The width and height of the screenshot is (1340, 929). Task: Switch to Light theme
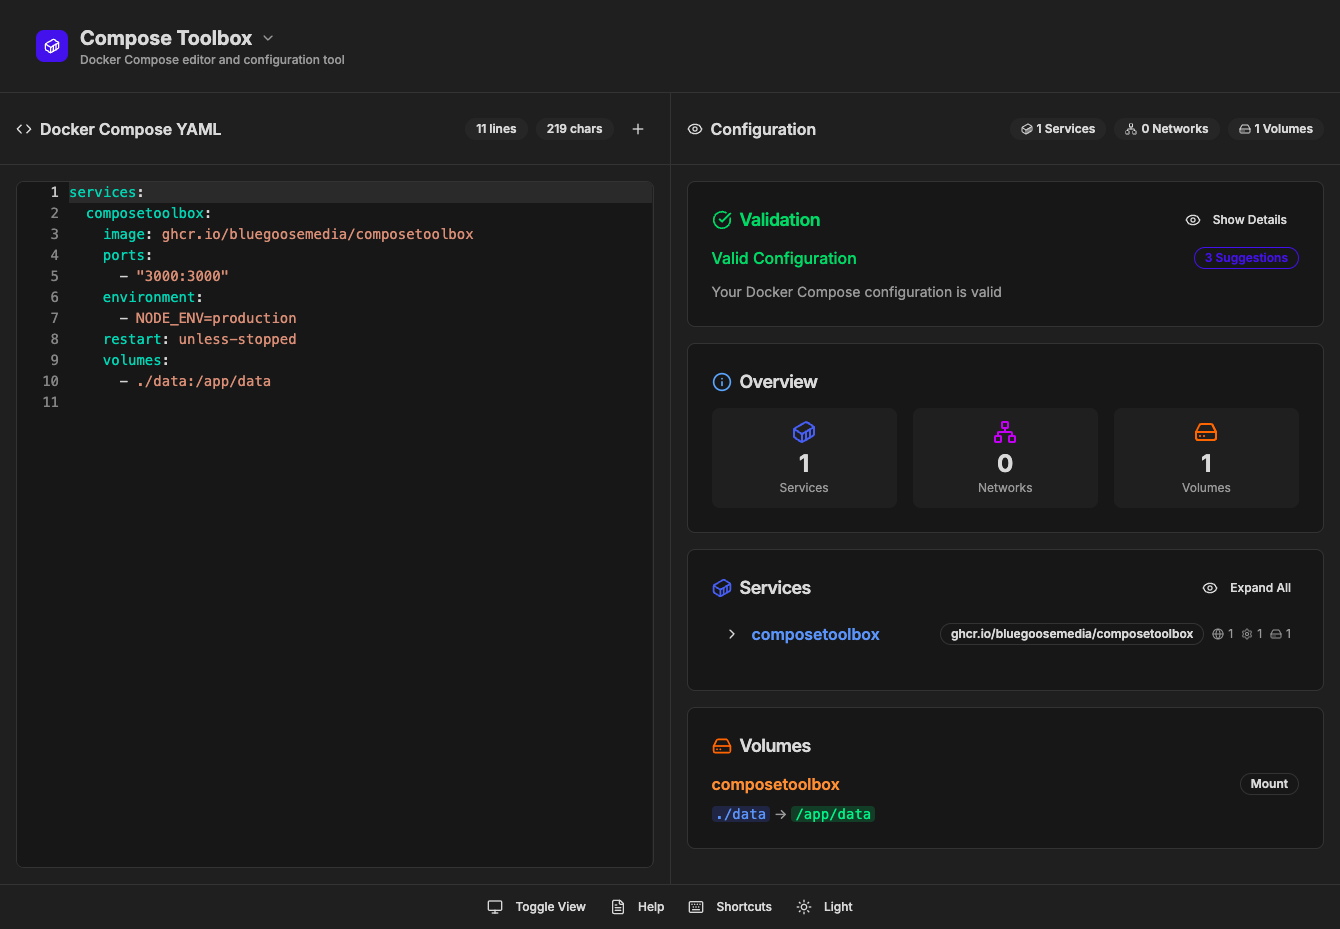click(825, 907)
